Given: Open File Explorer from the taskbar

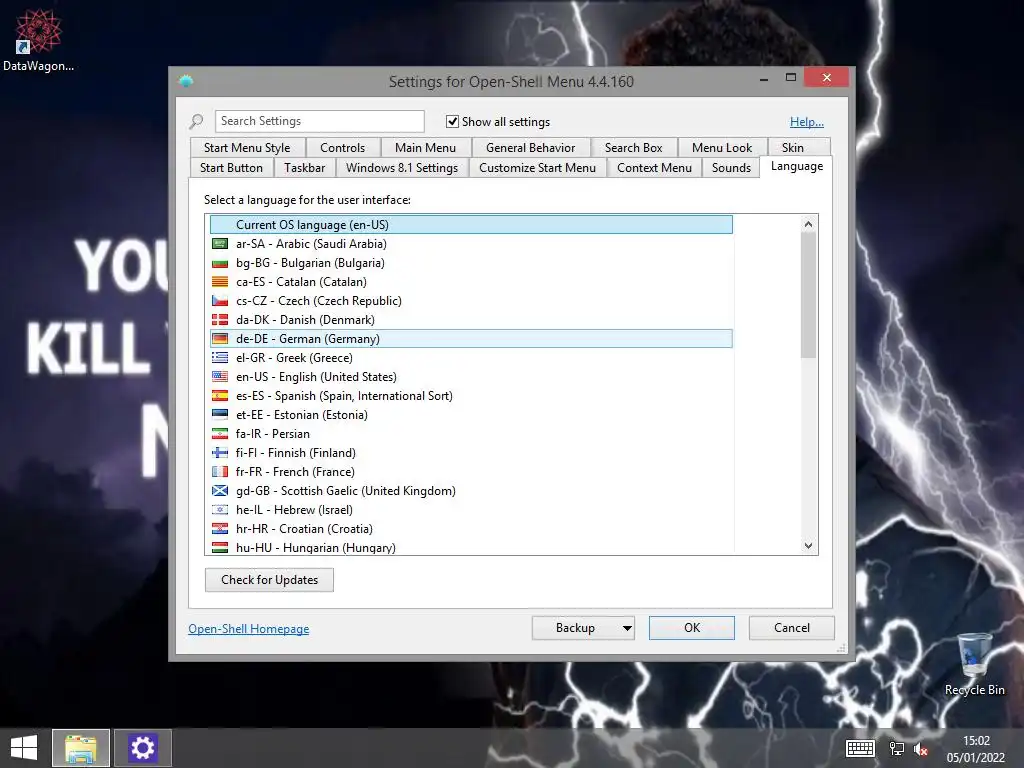Looking at the screenshot, I should click(81, 748).
